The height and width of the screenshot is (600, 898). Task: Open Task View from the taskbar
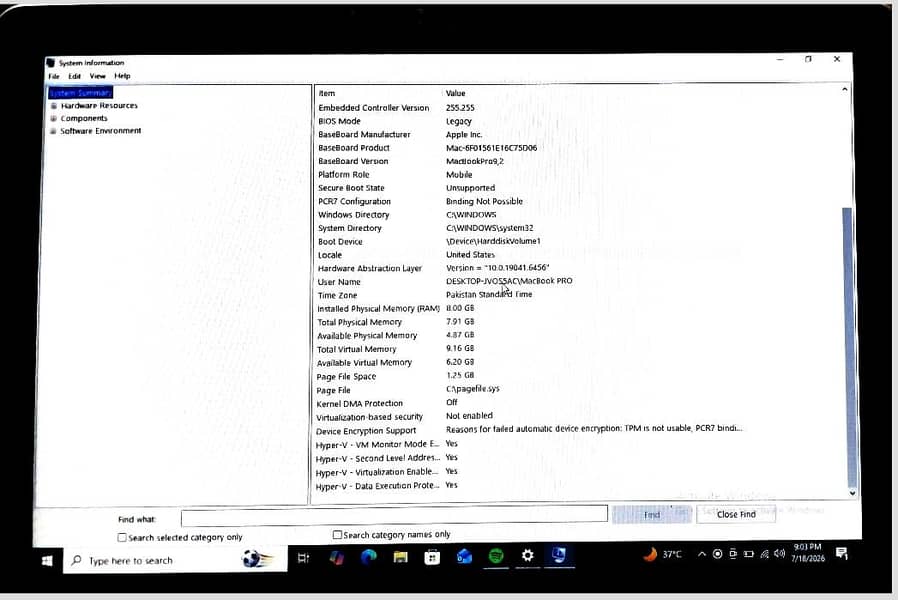pos(304,558)
